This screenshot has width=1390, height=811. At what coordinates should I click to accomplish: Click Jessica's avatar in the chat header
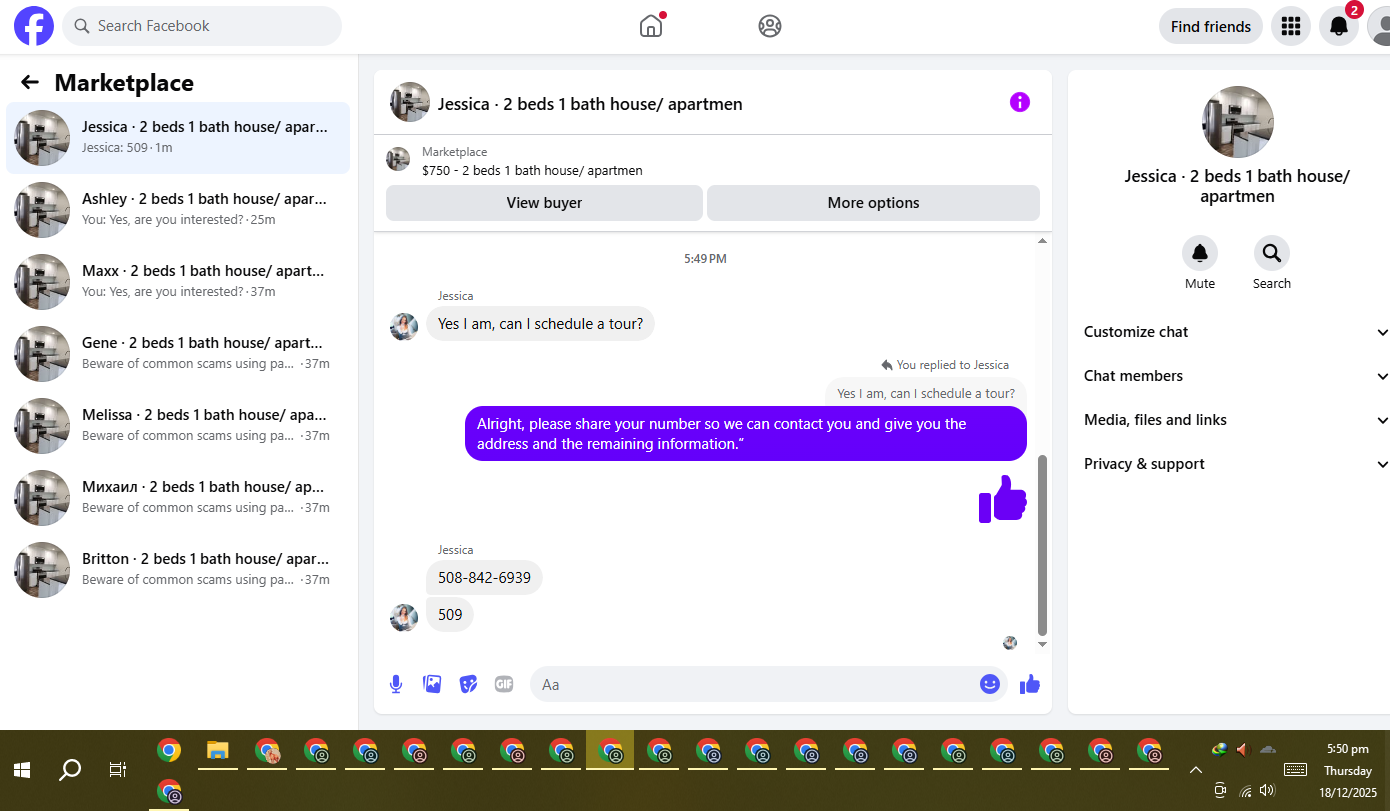[x=410, y=102]
